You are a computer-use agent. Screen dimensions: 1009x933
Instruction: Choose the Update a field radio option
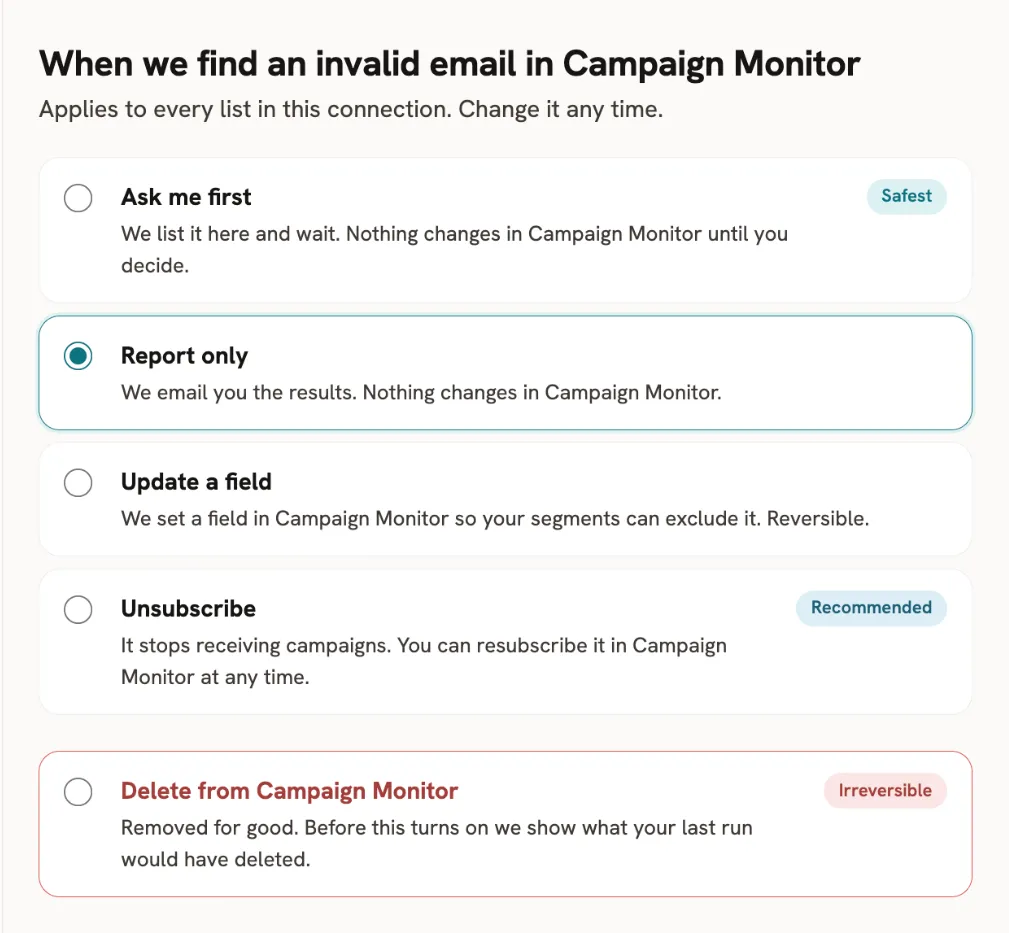pos(78,483)
